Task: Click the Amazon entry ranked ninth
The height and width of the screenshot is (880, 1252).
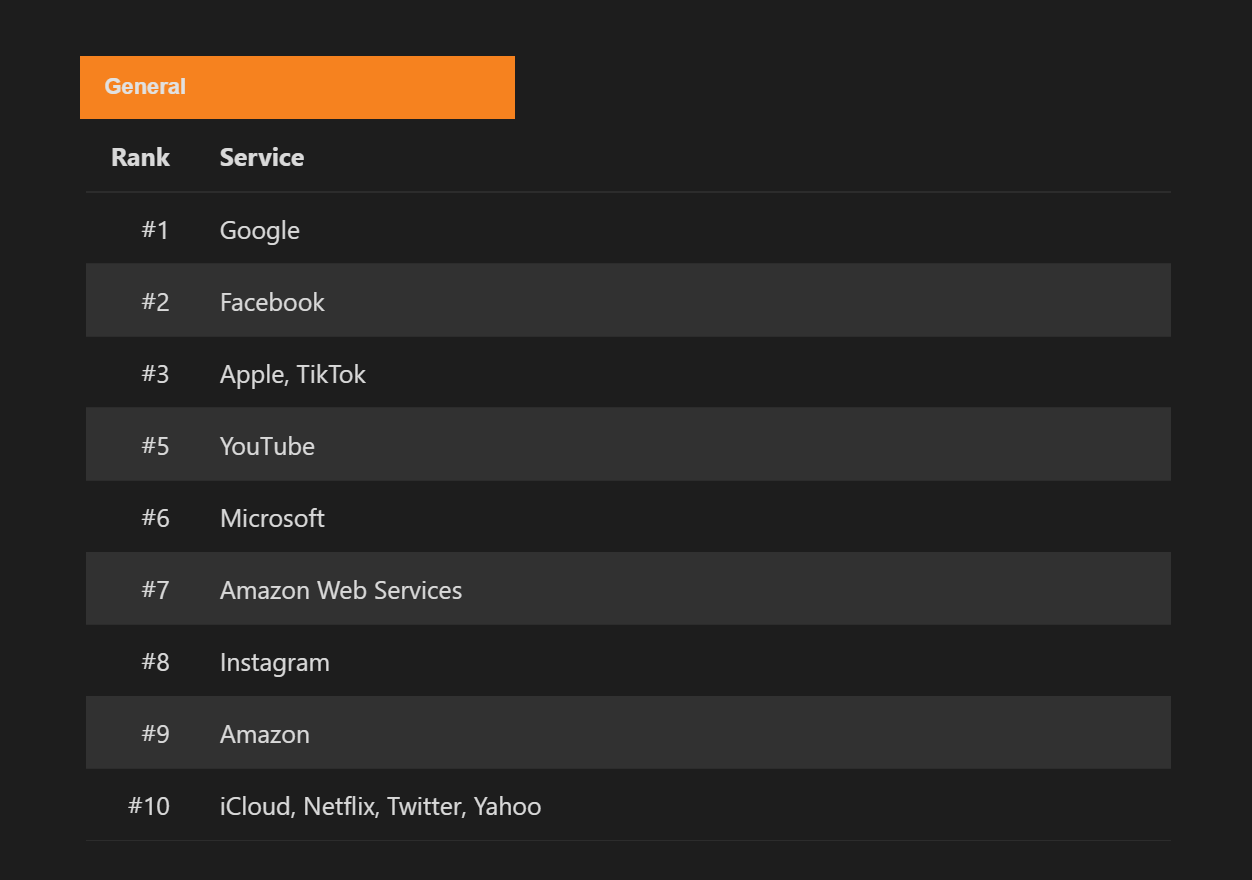Action: point(265,734)
